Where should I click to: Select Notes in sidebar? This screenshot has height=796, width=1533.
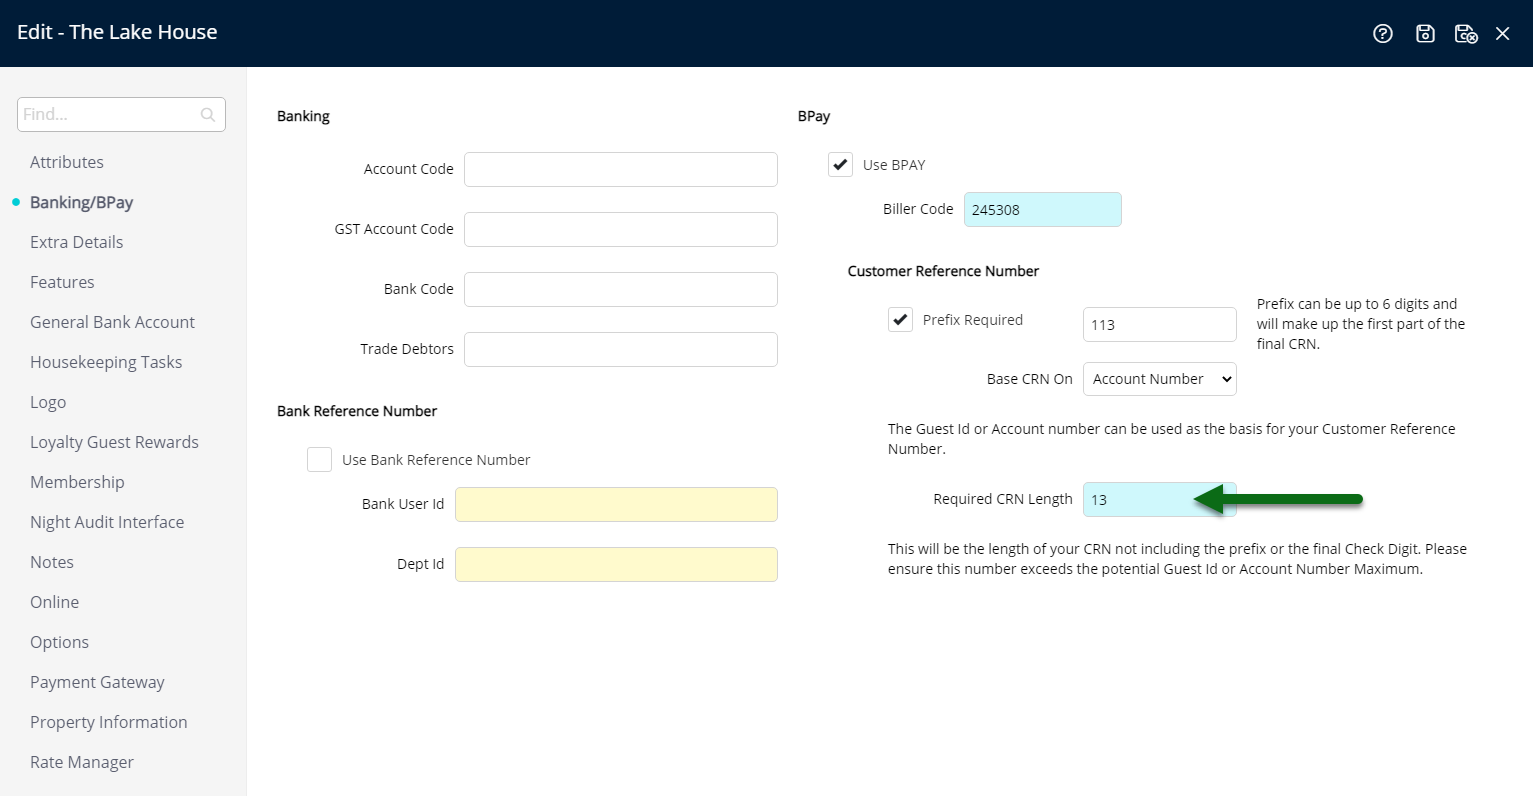pyautogui.click(x=52, y=562)
